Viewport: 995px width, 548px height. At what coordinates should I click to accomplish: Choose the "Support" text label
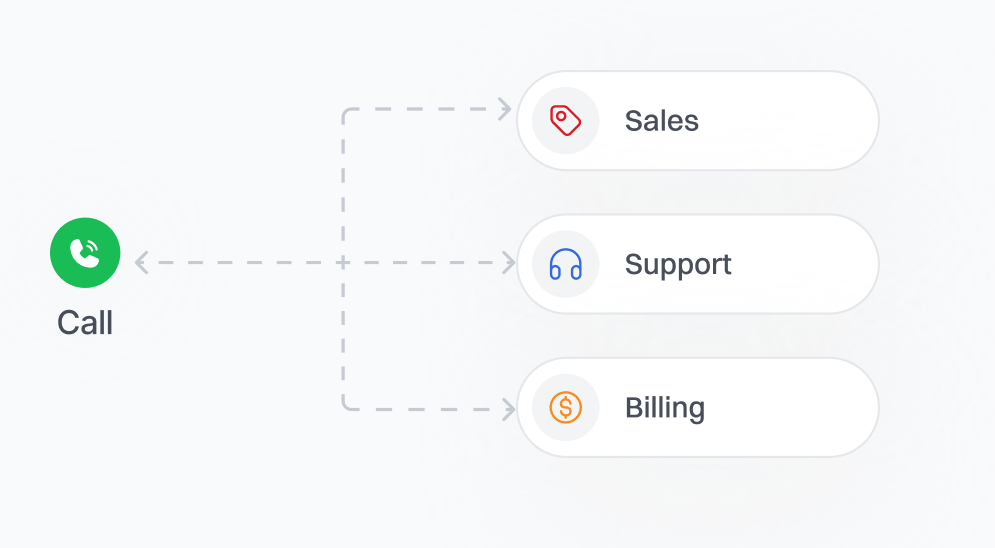678,264
